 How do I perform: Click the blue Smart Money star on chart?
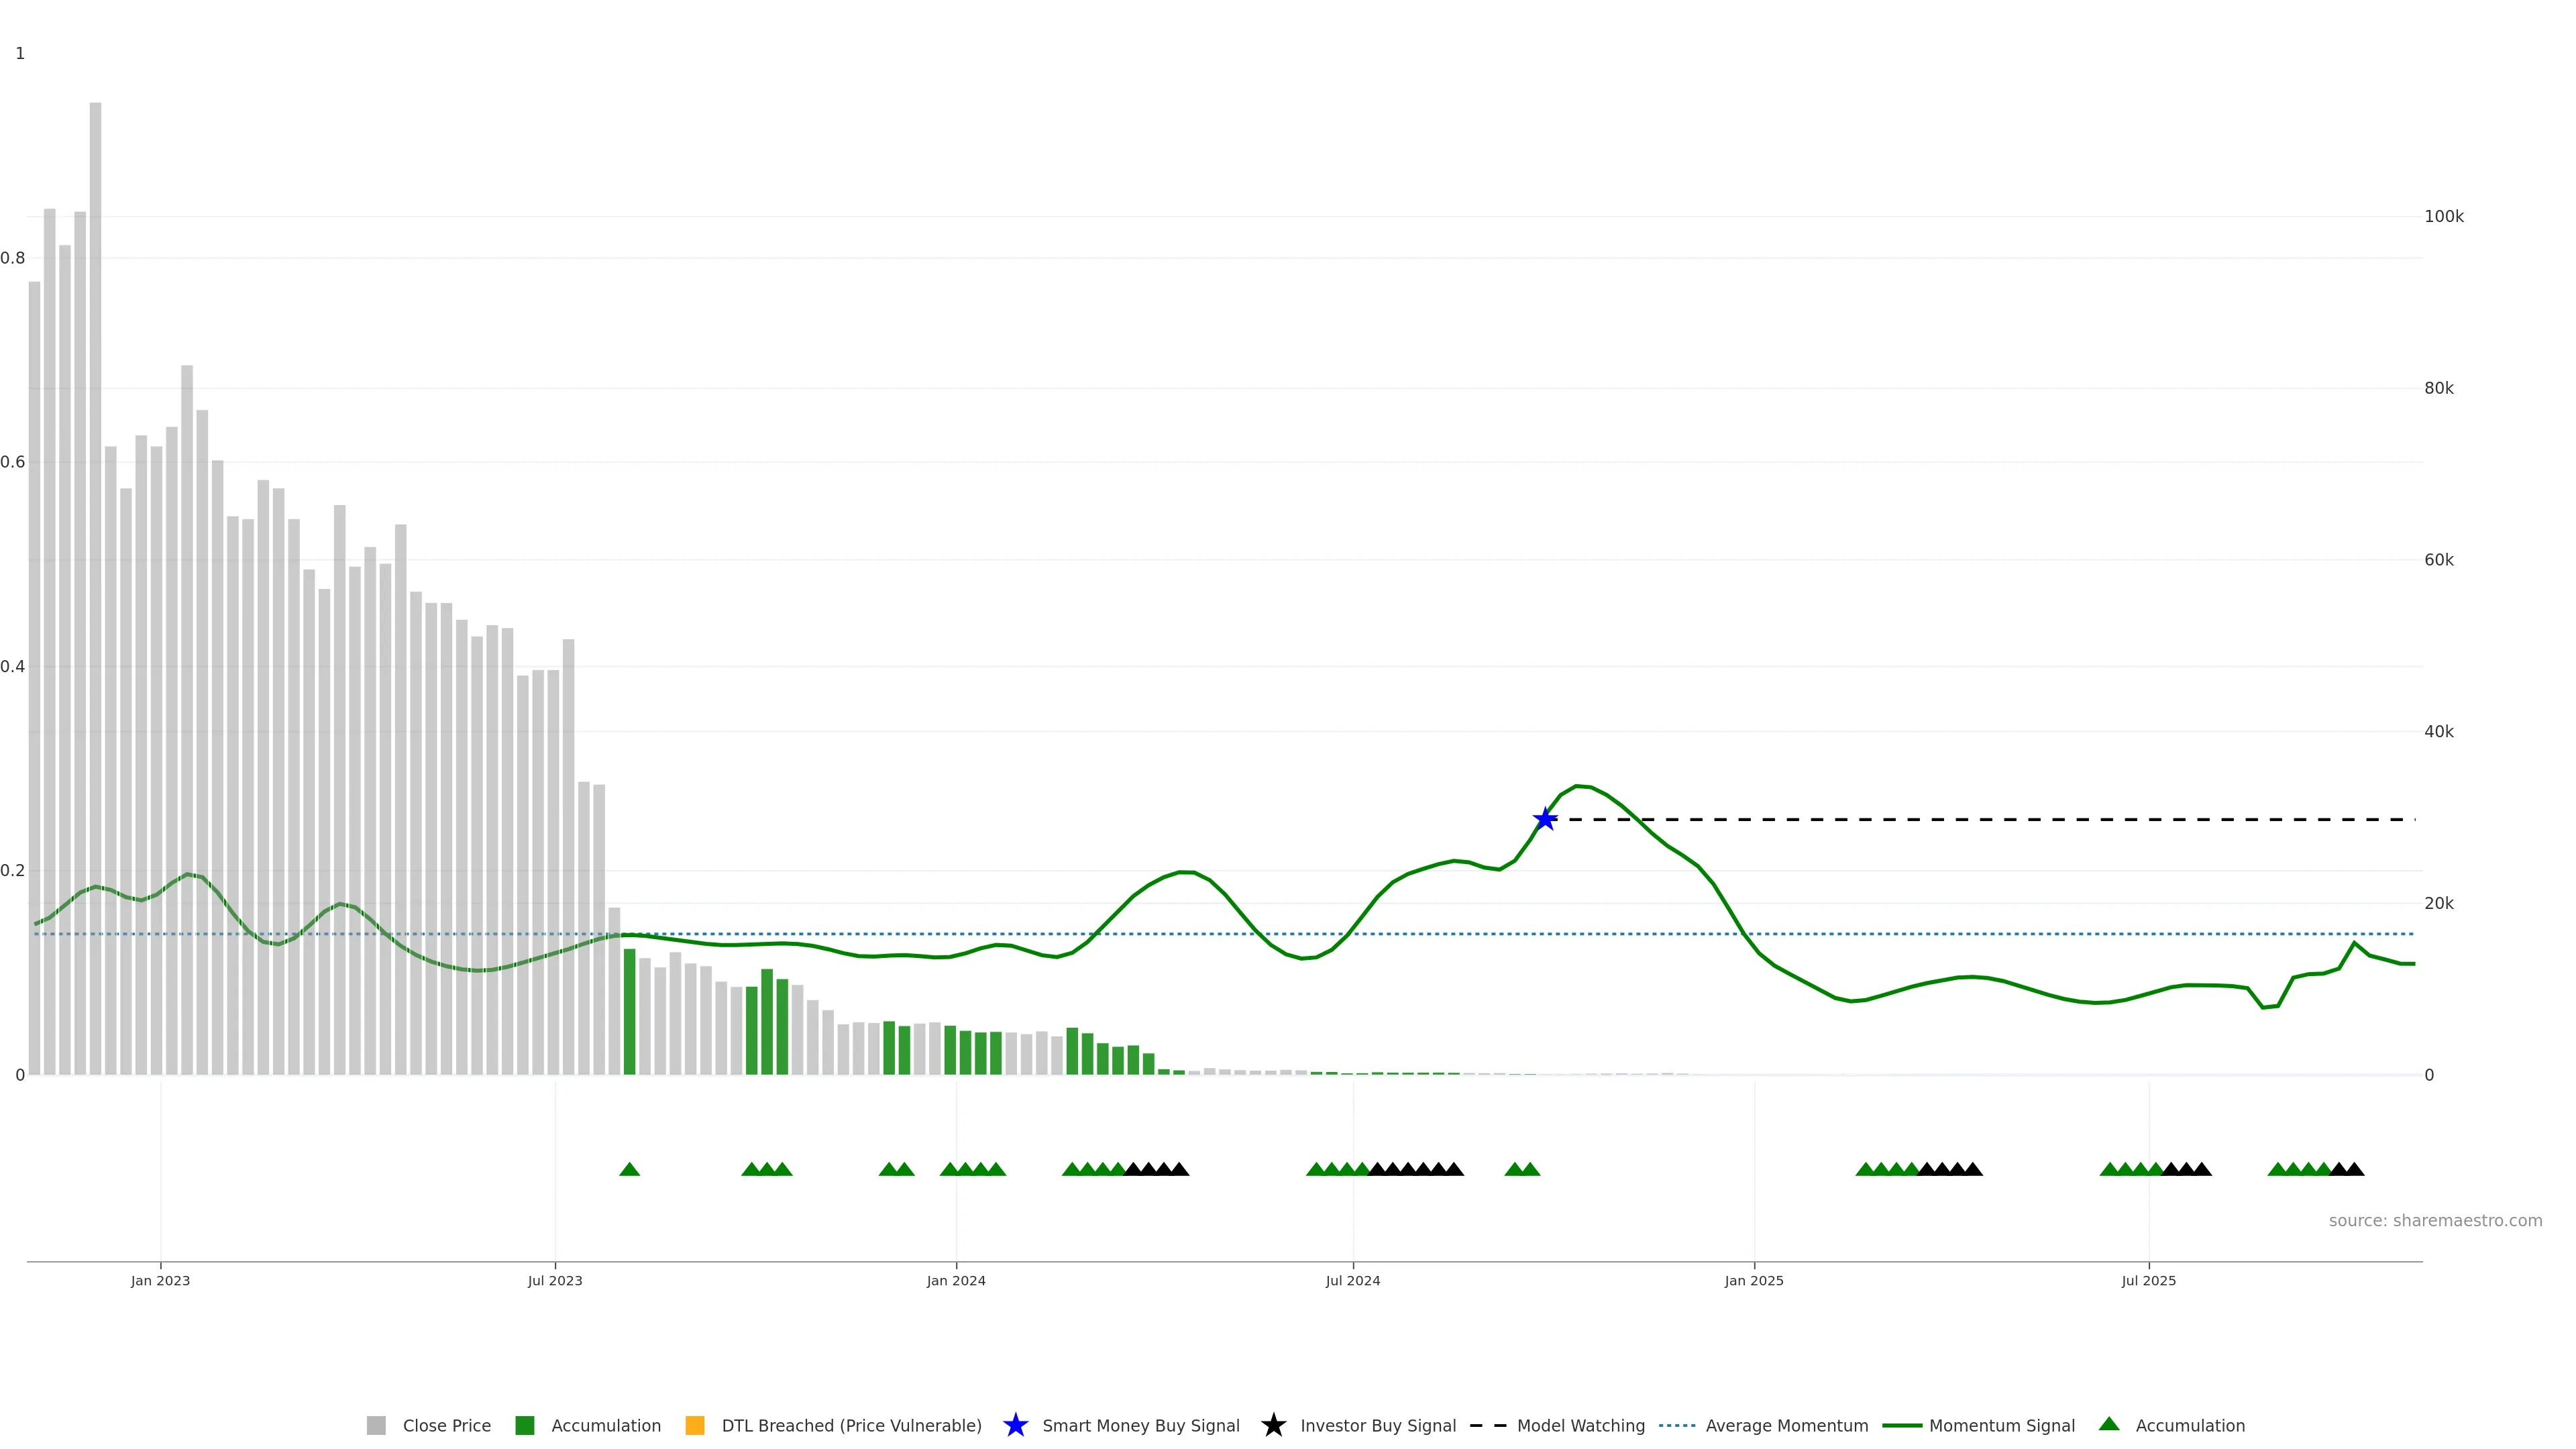(x=1545, y=820)
